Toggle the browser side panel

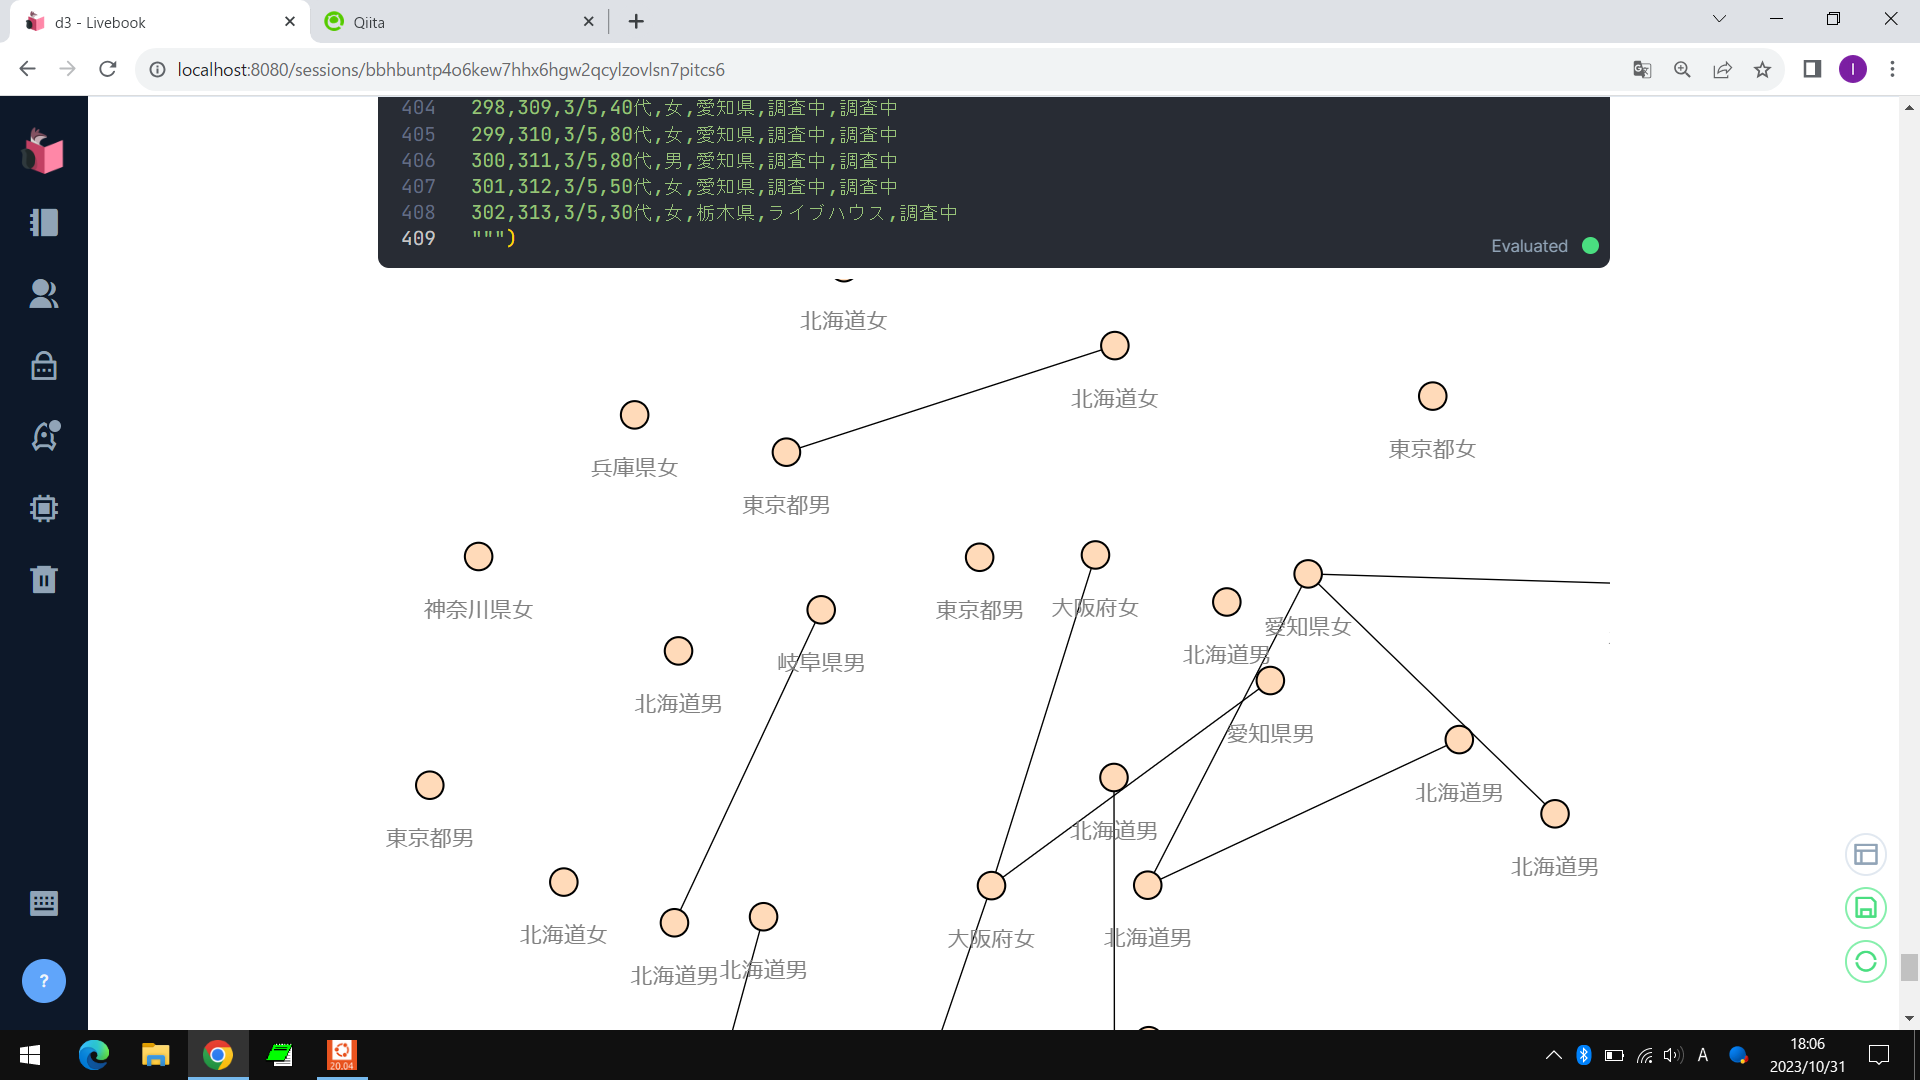click(x=1812, y=69)
